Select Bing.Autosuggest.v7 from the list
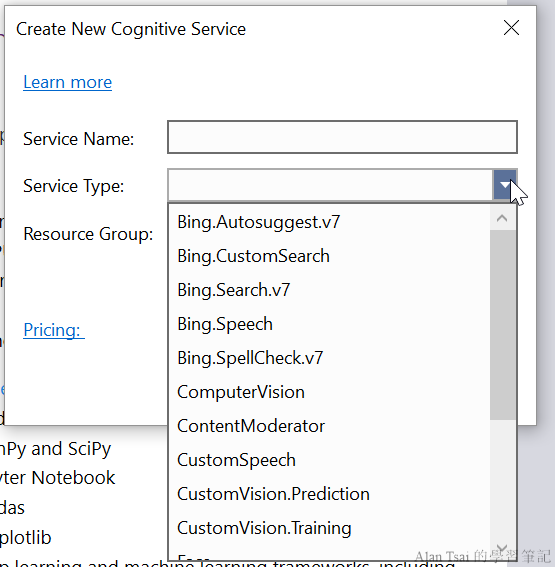This screenshot has width=555, height=567. point(329,222)
